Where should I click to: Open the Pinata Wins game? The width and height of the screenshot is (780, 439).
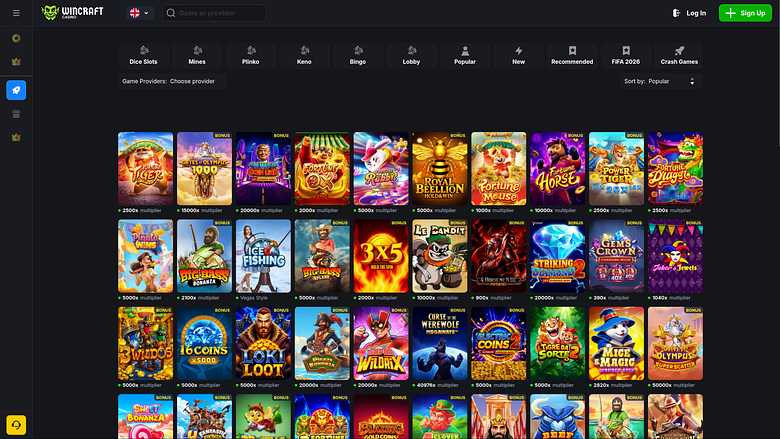(145, 256)
